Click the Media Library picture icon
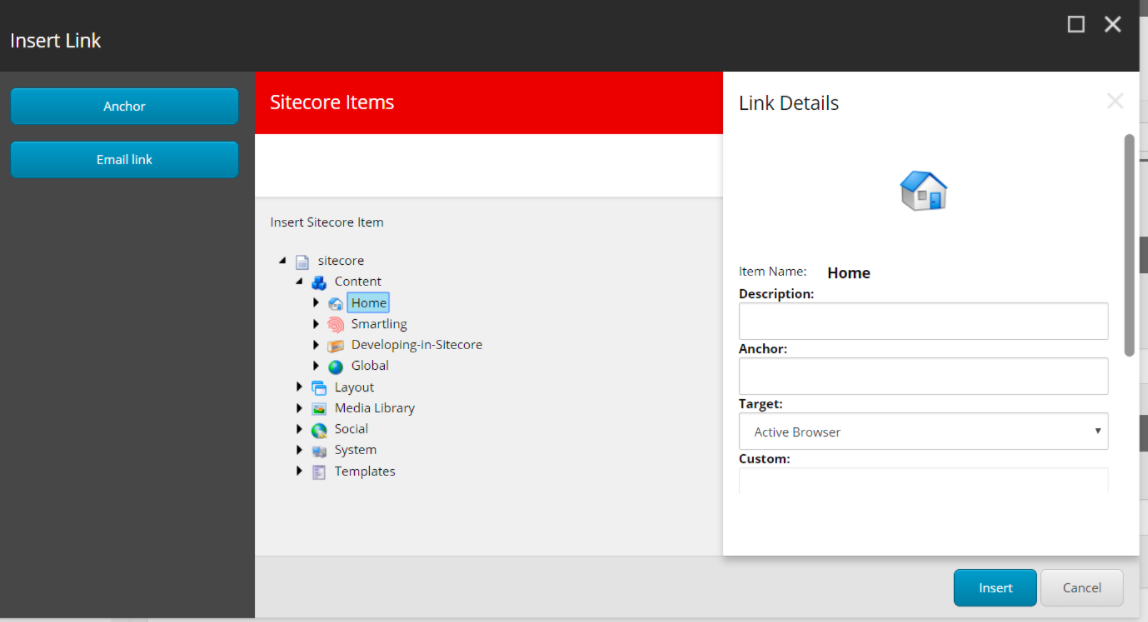1148x622 pixels. click(x=319, y=408)
